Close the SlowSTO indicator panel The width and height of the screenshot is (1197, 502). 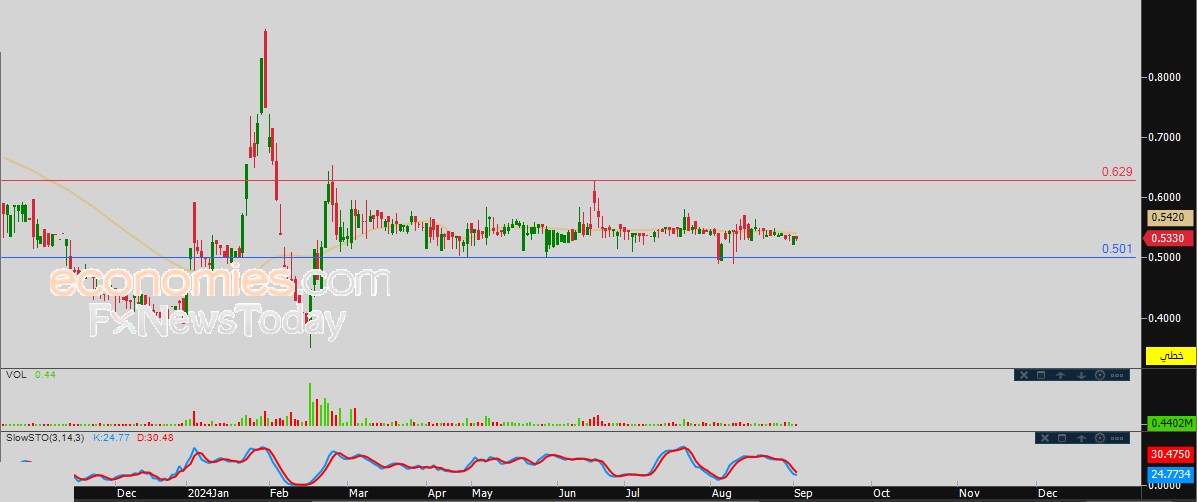(1044, 438)
